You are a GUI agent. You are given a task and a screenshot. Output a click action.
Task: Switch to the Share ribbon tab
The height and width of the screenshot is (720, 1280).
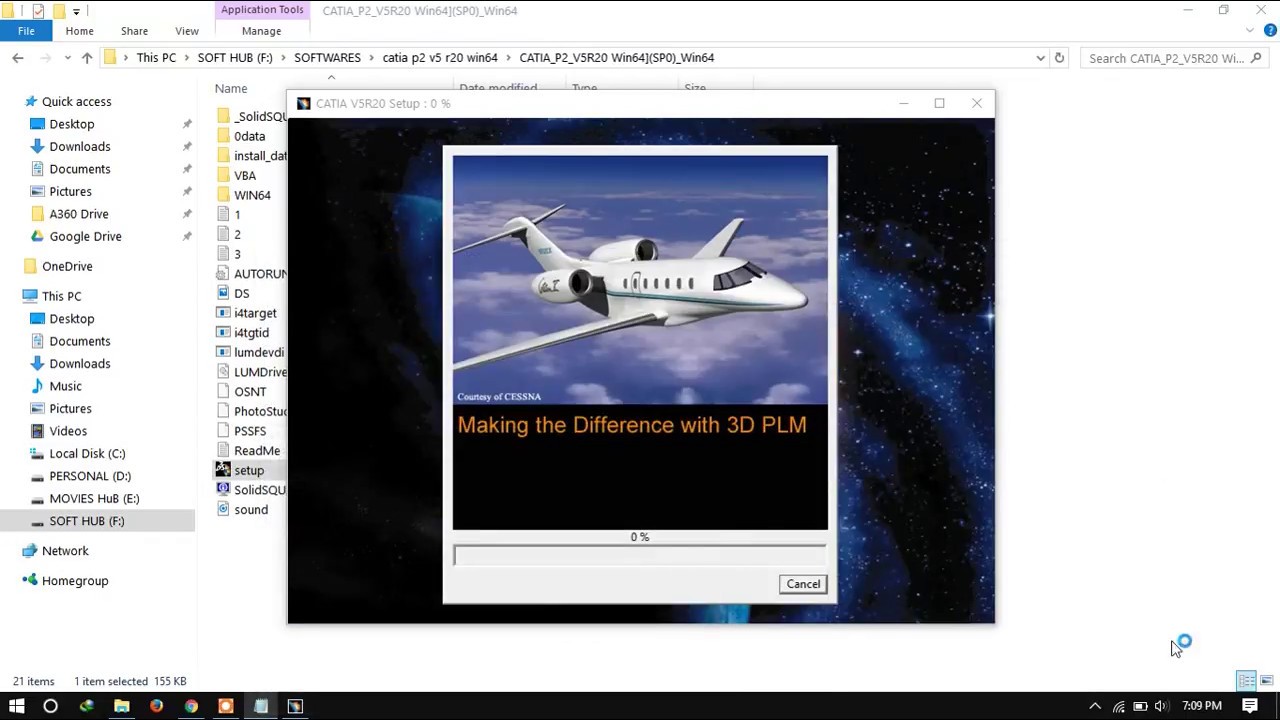[134, 31]
